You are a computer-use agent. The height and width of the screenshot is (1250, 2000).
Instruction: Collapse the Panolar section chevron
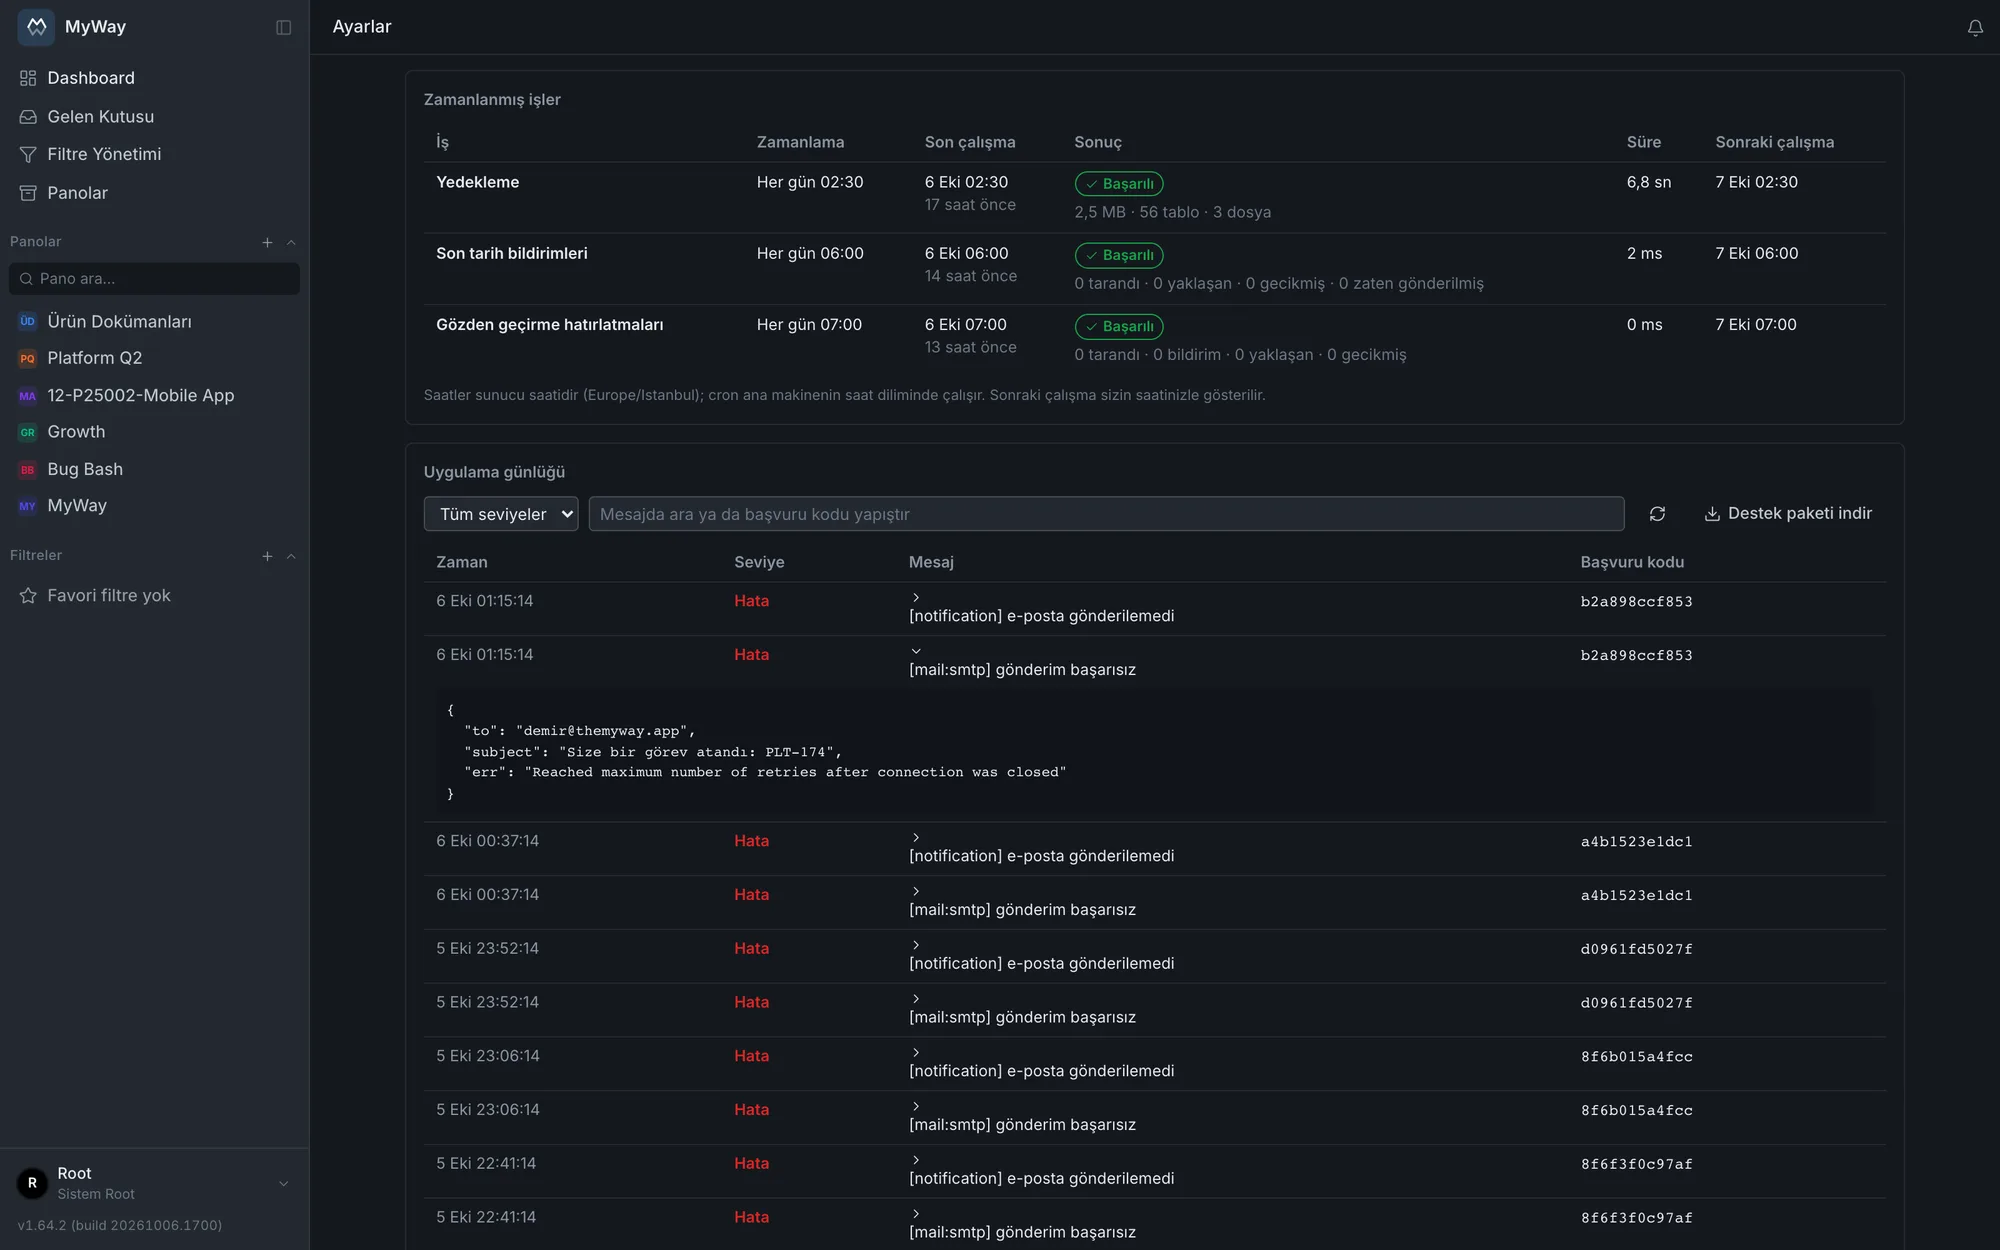click(x=291, y=242)
